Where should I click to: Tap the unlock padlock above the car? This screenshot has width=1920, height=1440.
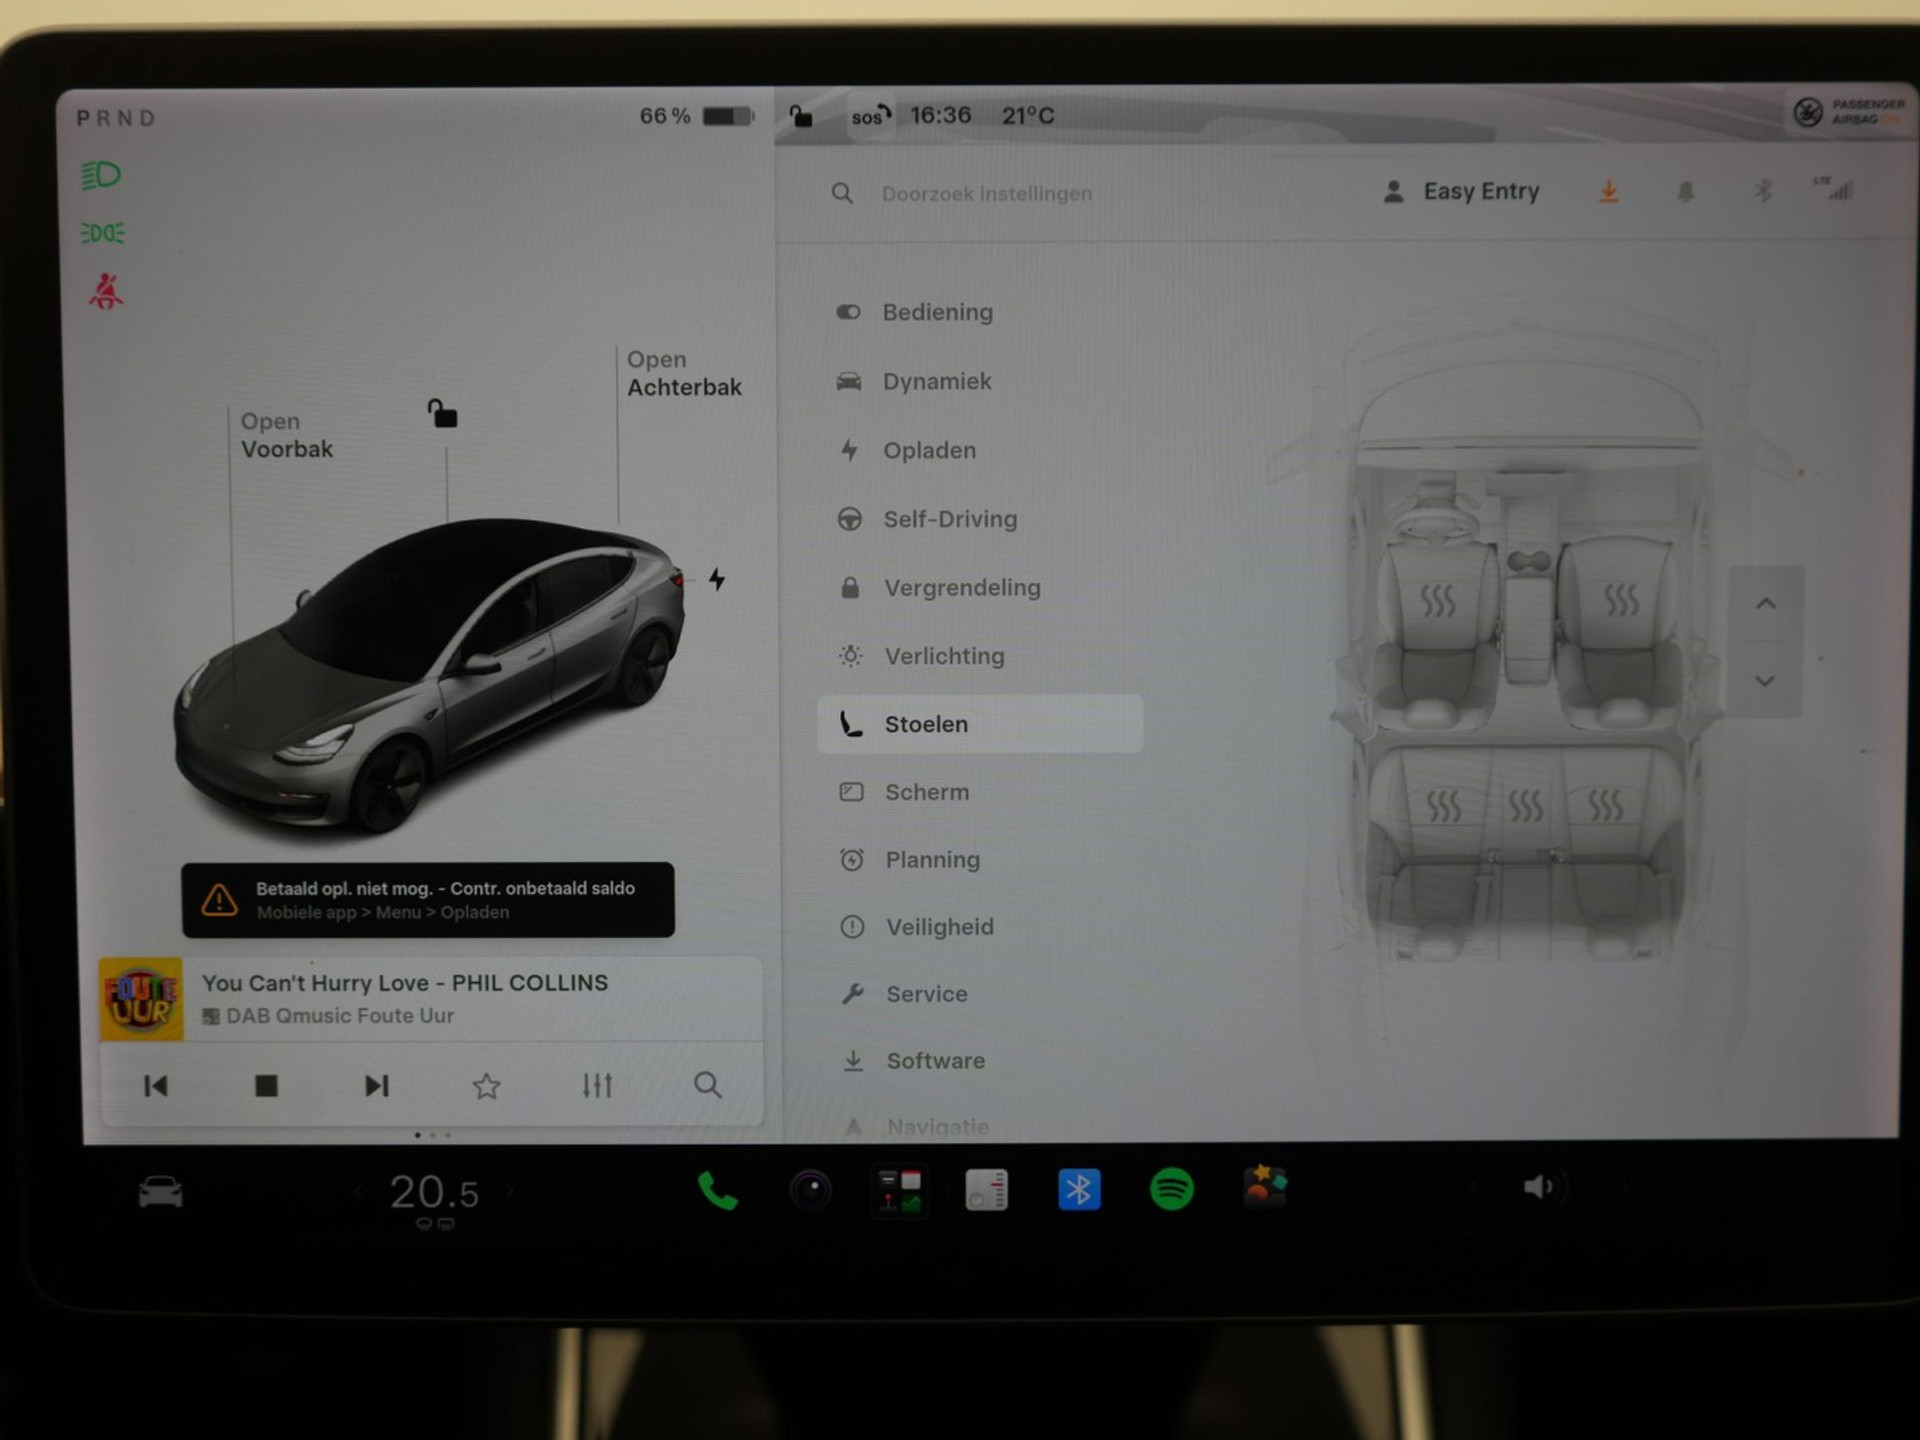click(442, 413)
